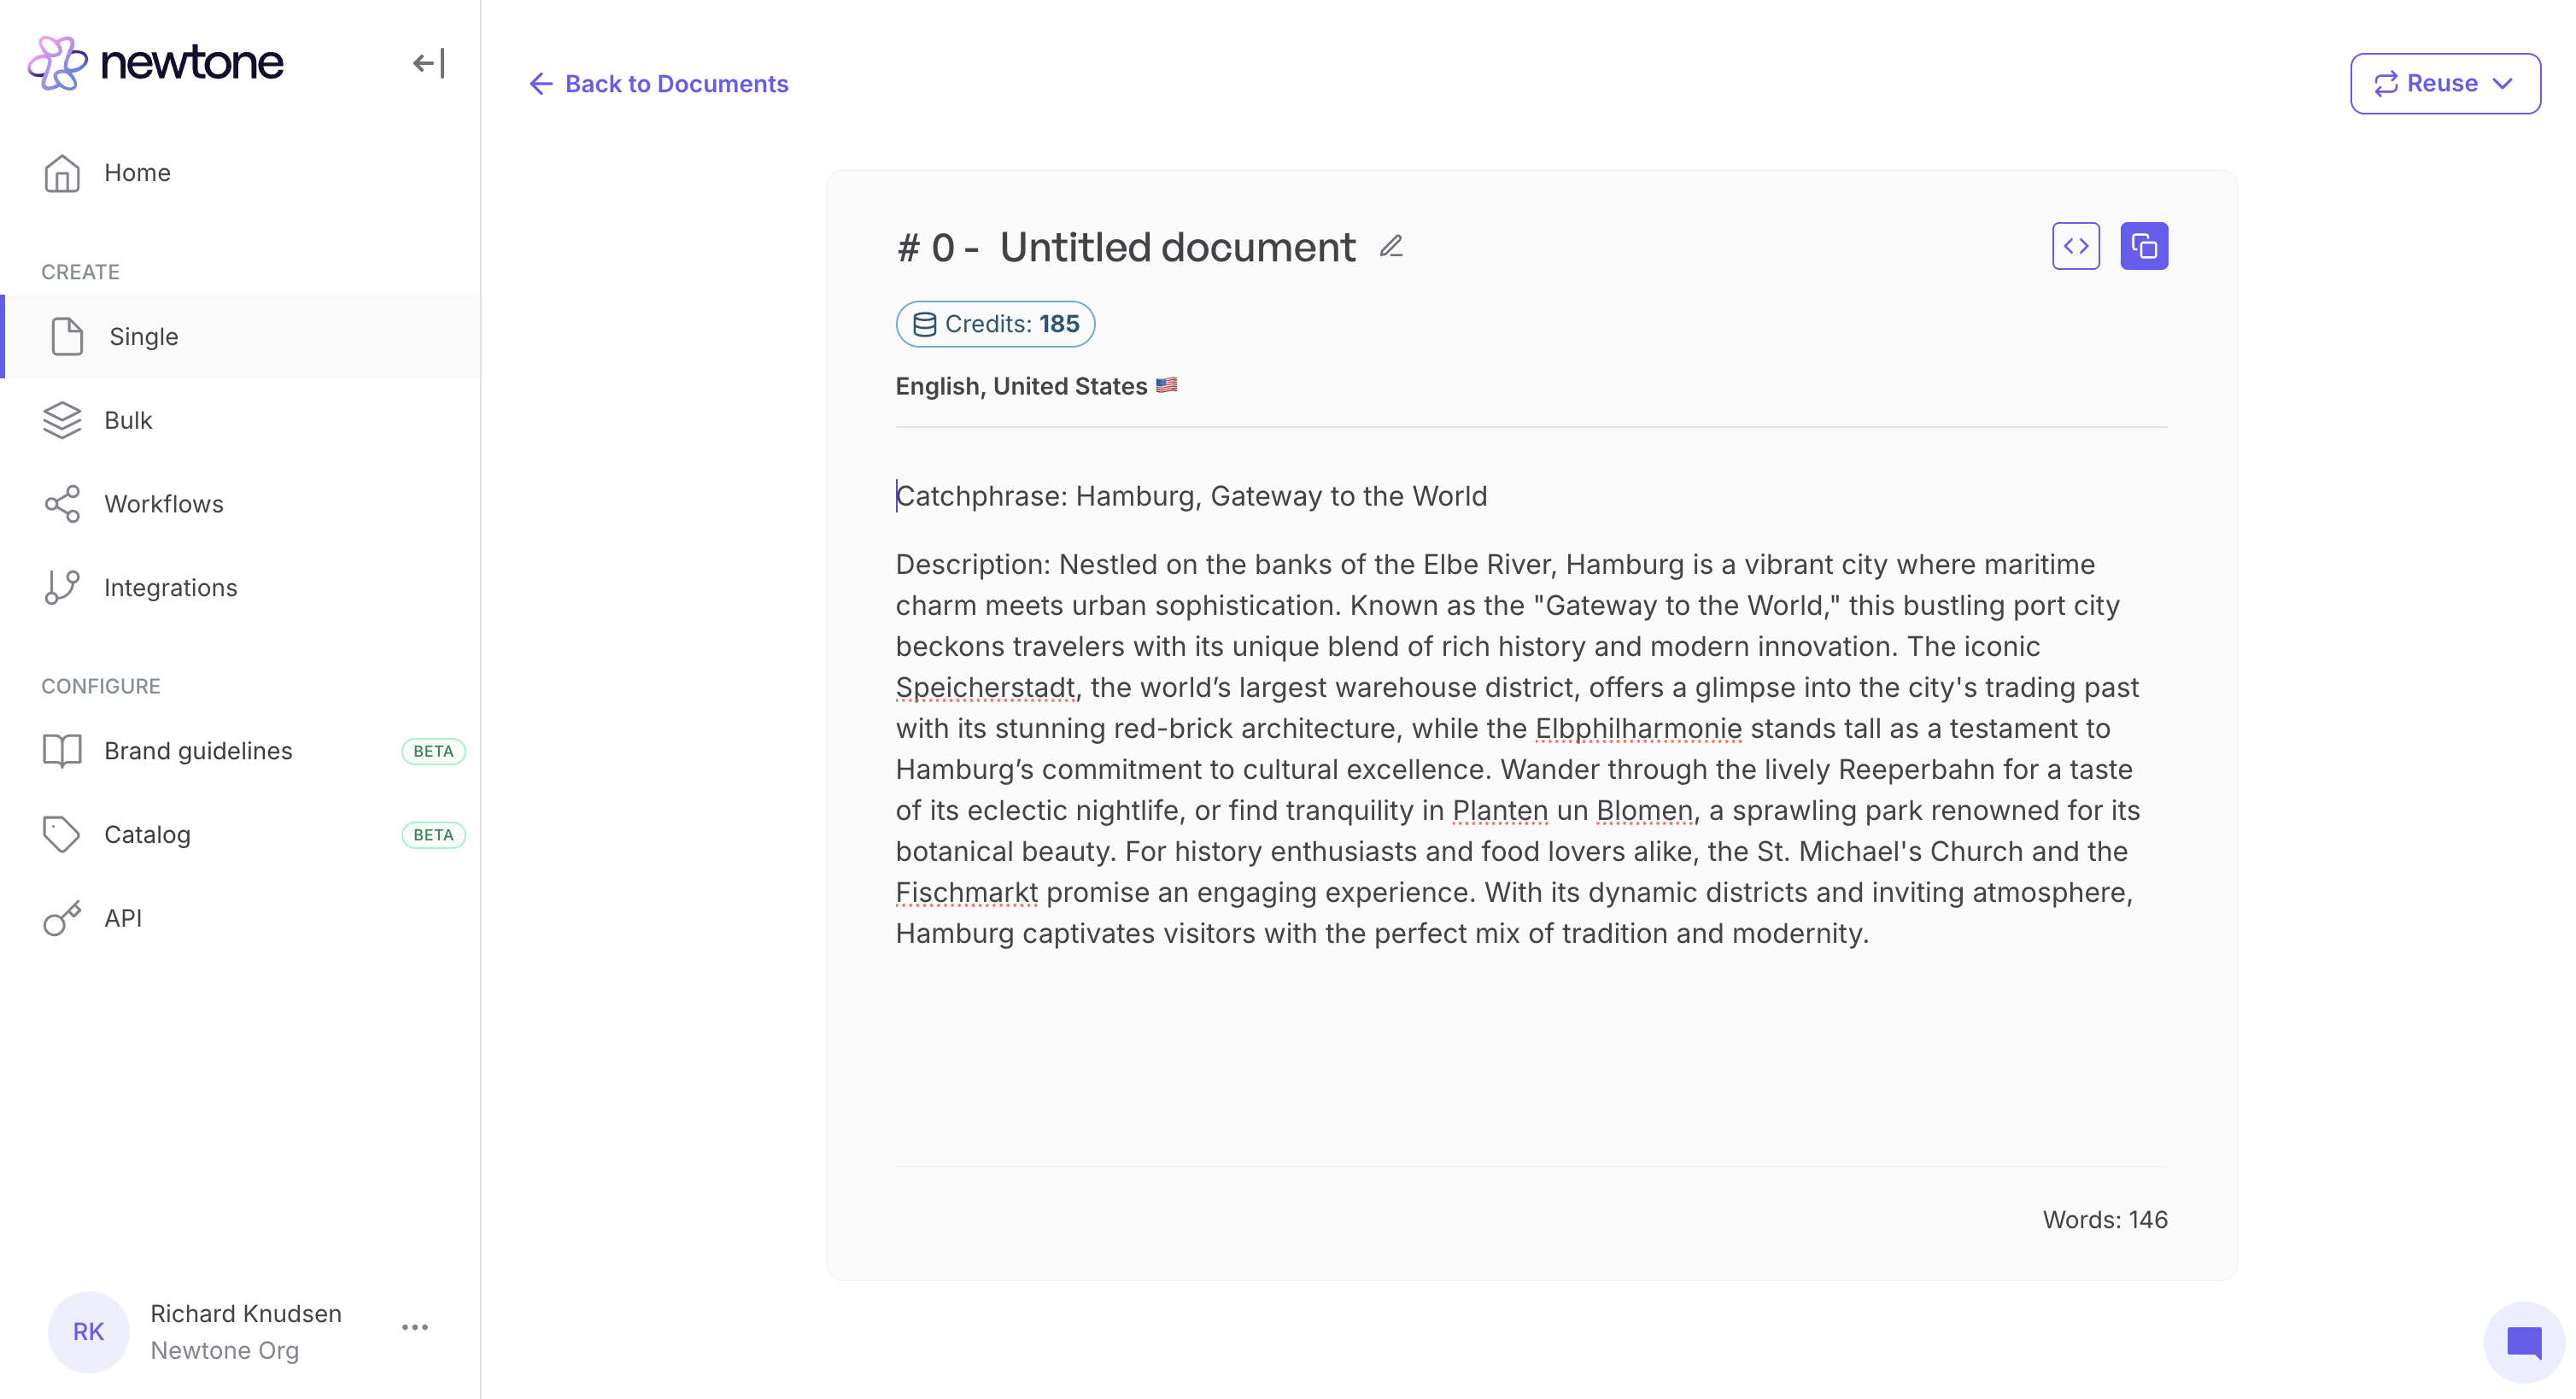Click the newtone logo

[x=156, y=62]
